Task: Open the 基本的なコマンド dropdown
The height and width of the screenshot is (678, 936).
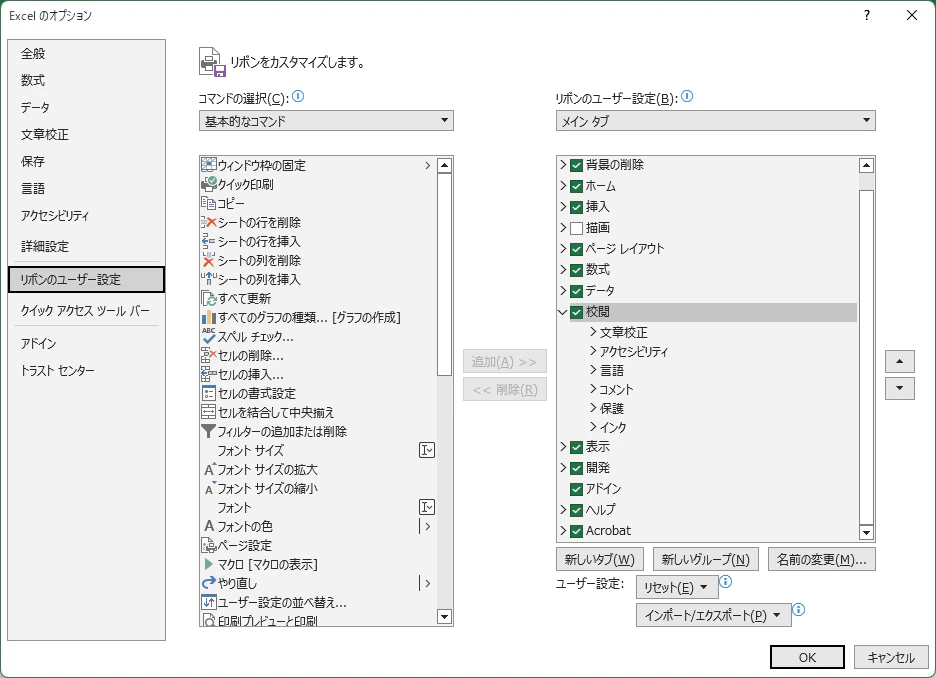Action: coord(326,121)
